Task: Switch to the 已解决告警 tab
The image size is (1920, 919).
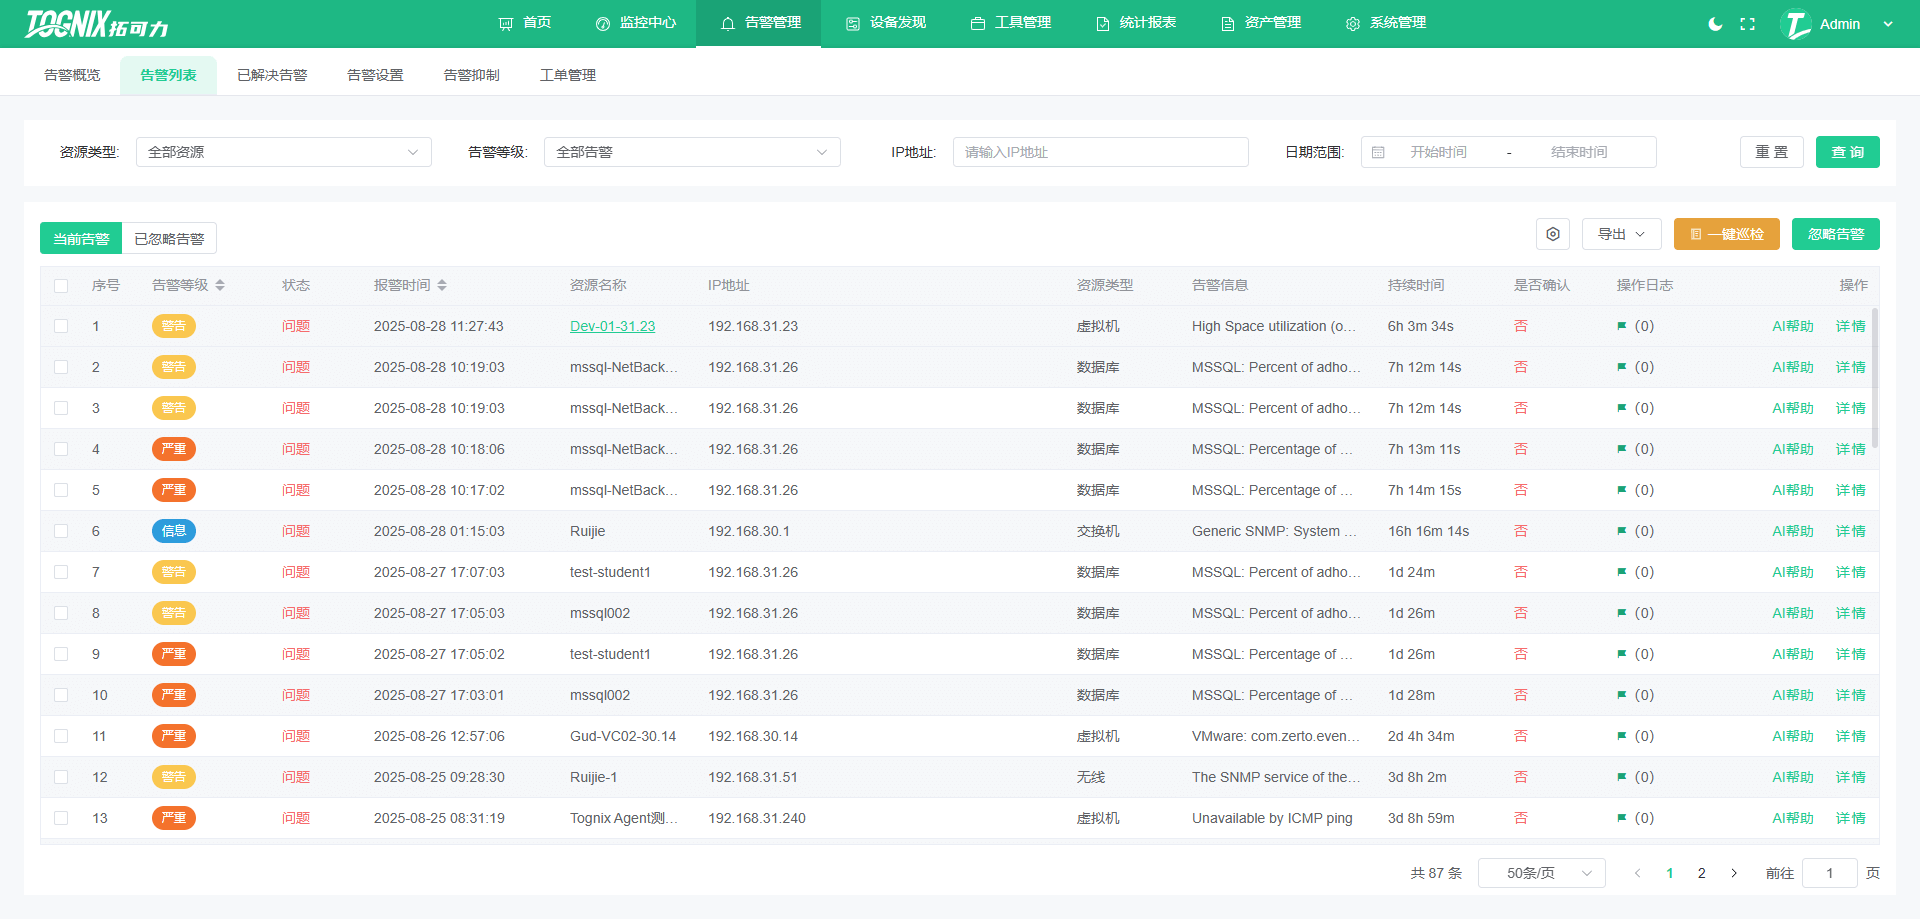Action: point(272,75)
